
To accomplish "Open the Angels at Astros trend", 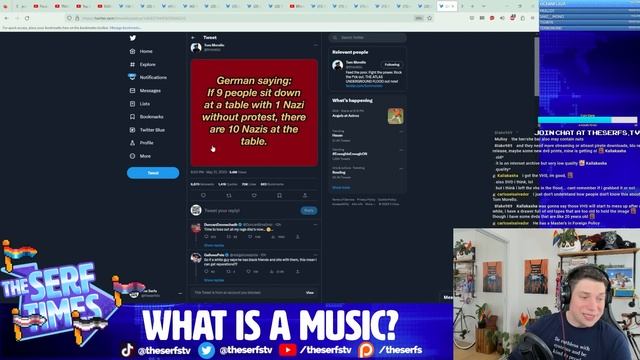I will 345,116.
